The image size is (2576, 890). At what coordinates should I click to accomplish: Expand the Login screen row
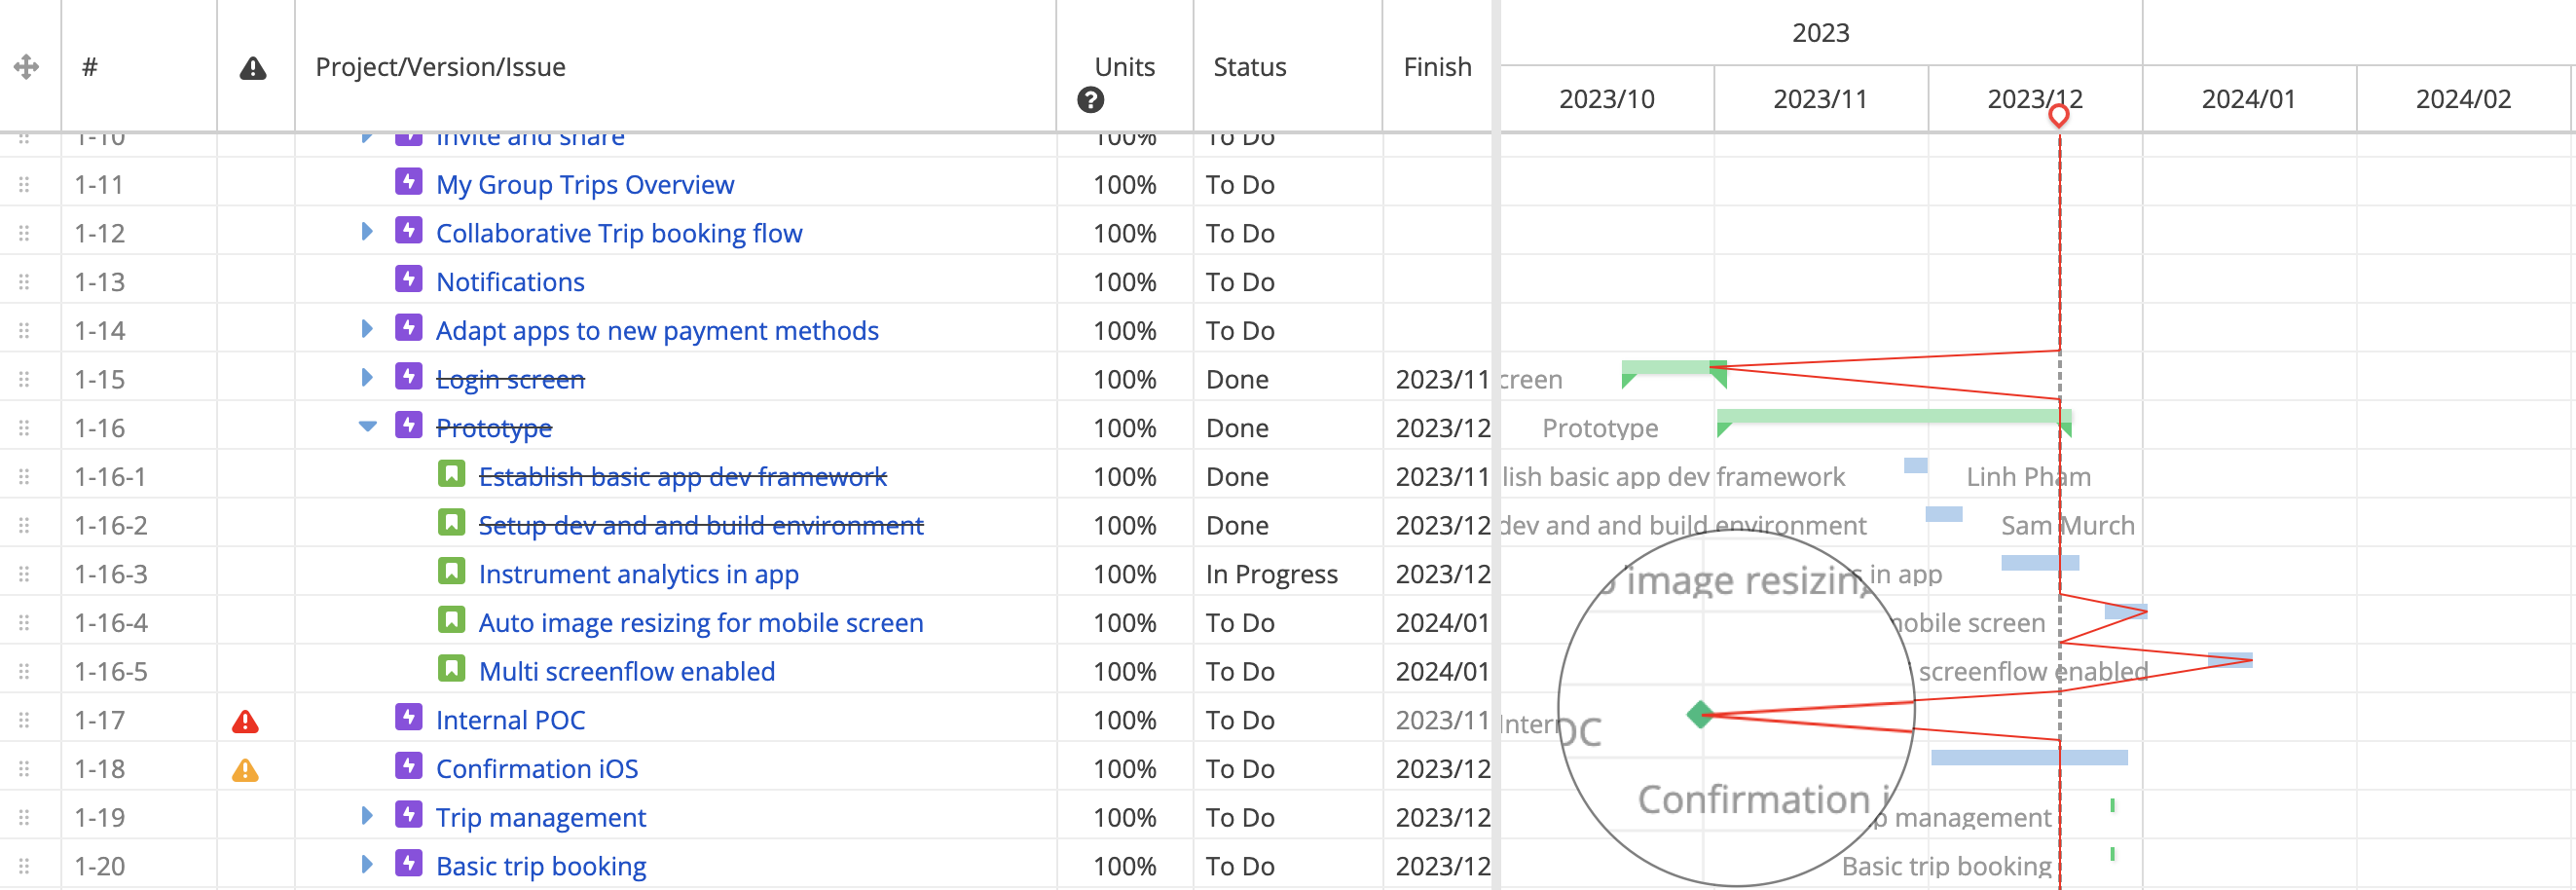367,378
